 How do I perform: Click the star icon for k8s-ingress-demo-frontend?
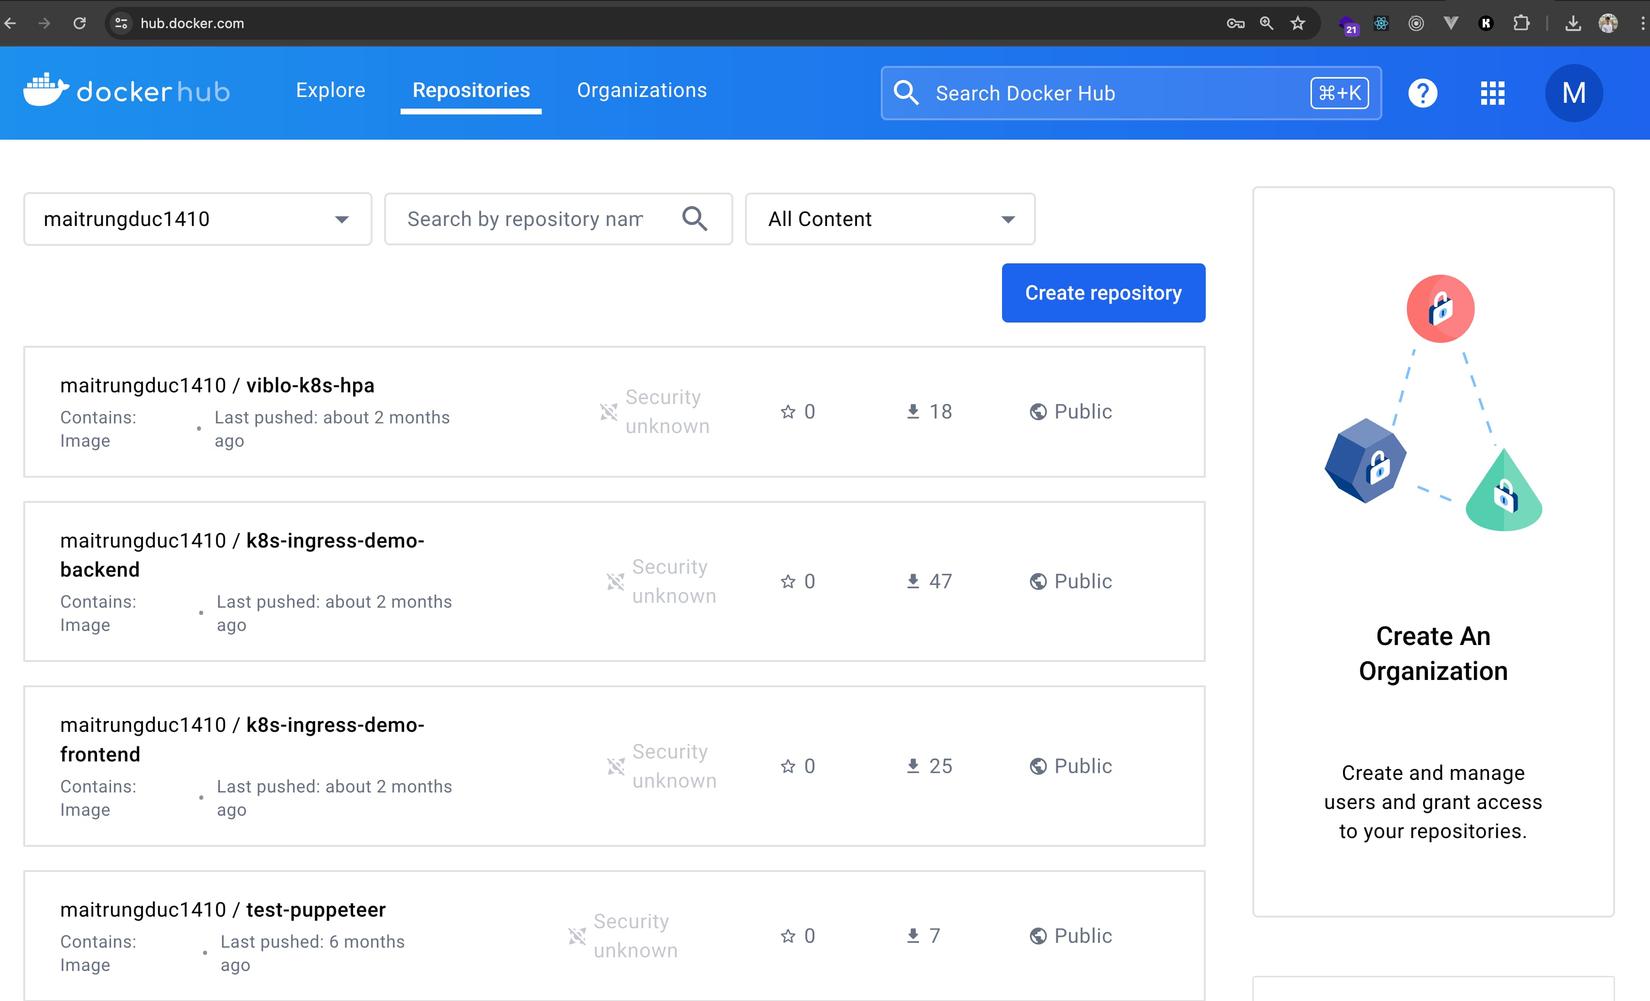pyautogui.click(x=788, y=767)
